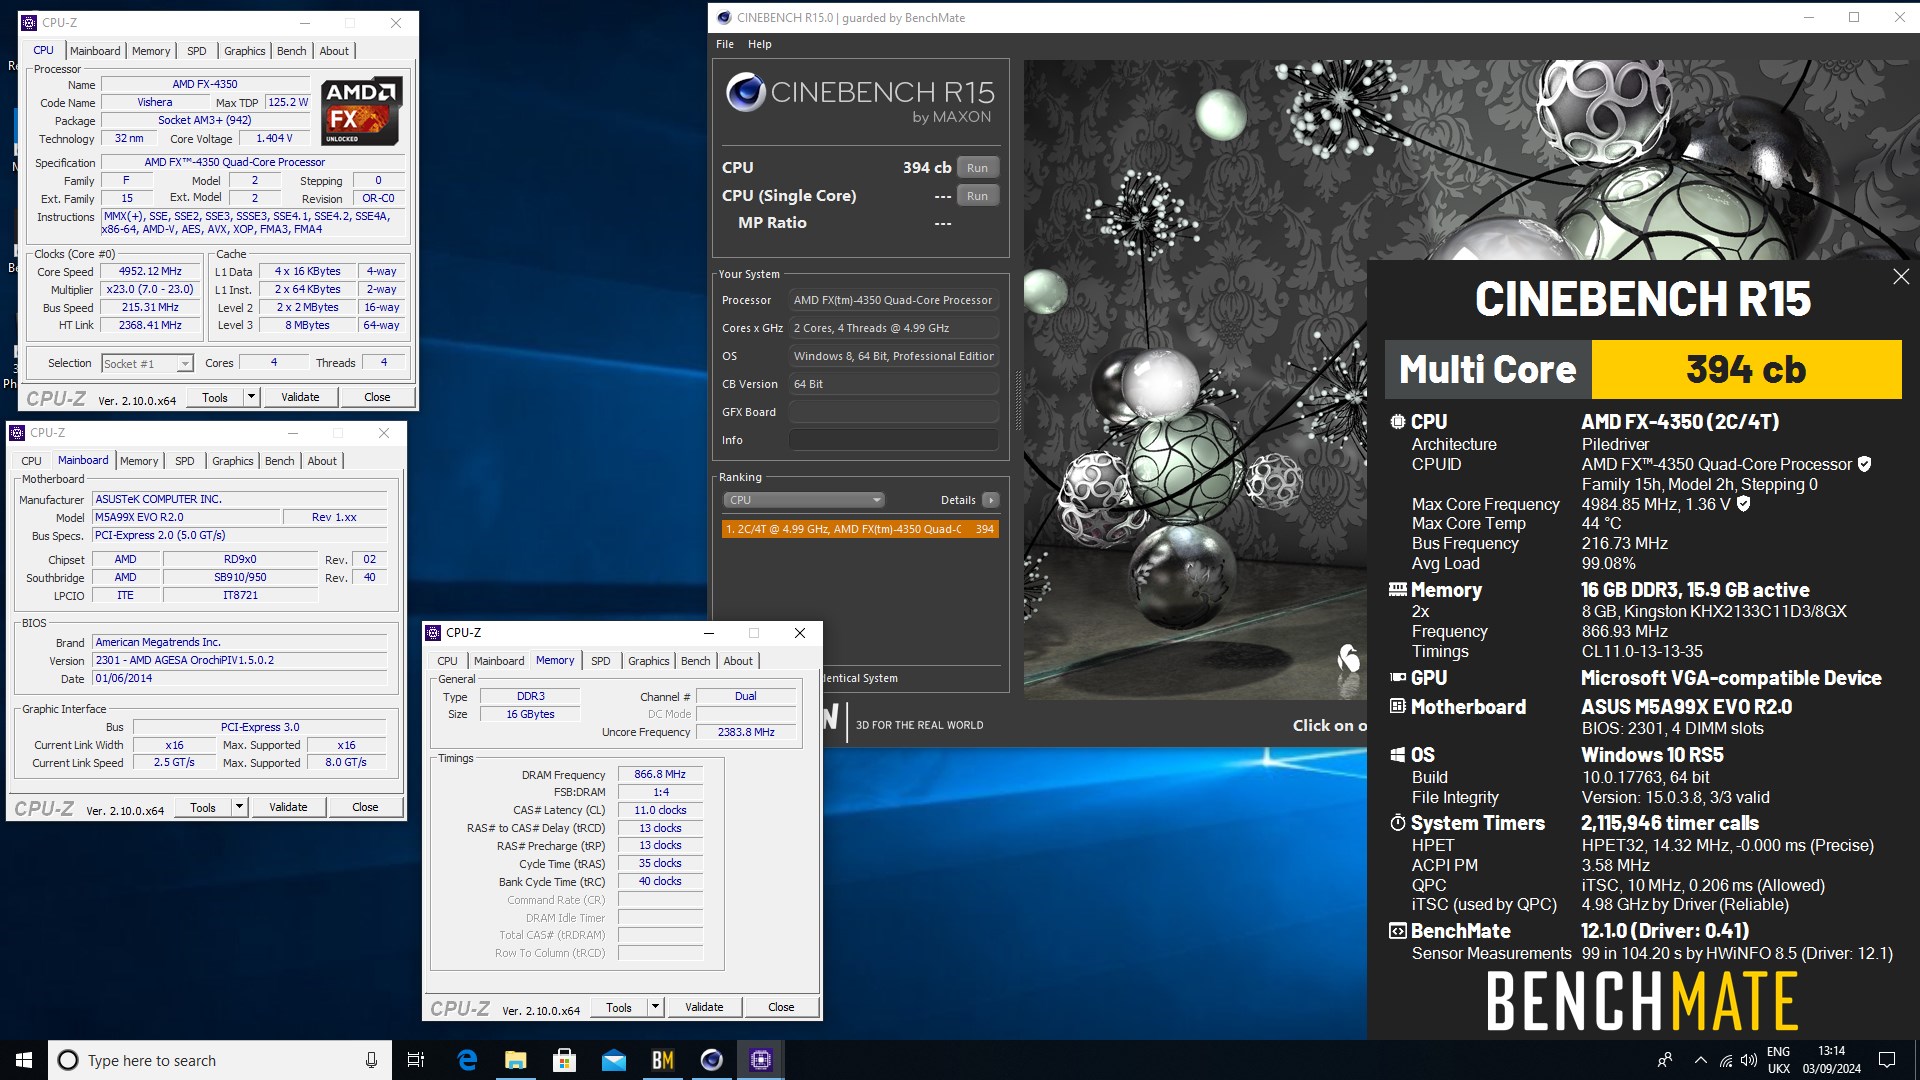Image resolution: width=1920 pixels, height=1080 pixels.
Task: Click the Windows OS icon in BenchMate panel
Action: (1397, 755)
